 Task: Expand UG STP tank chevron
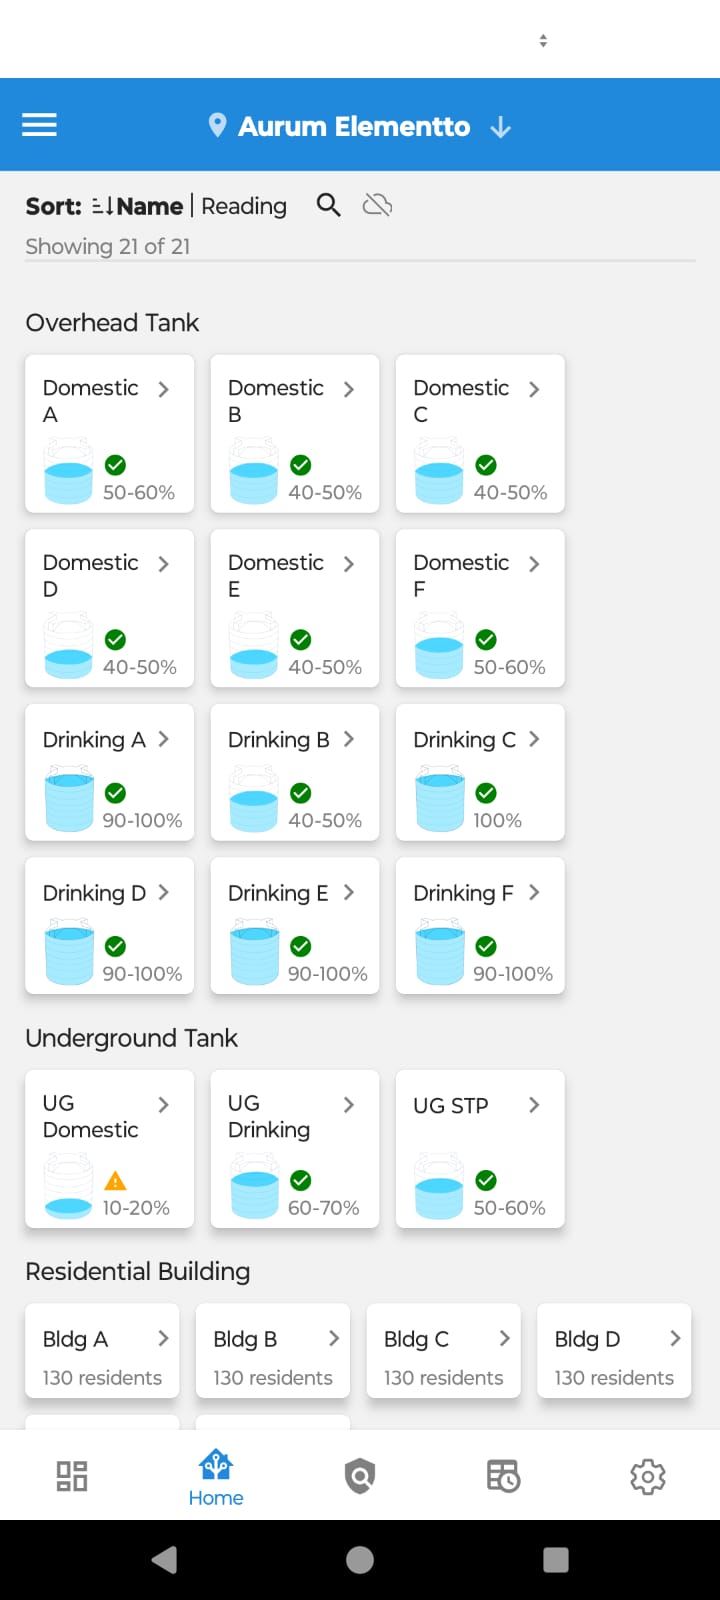(x=534, y=1105)
